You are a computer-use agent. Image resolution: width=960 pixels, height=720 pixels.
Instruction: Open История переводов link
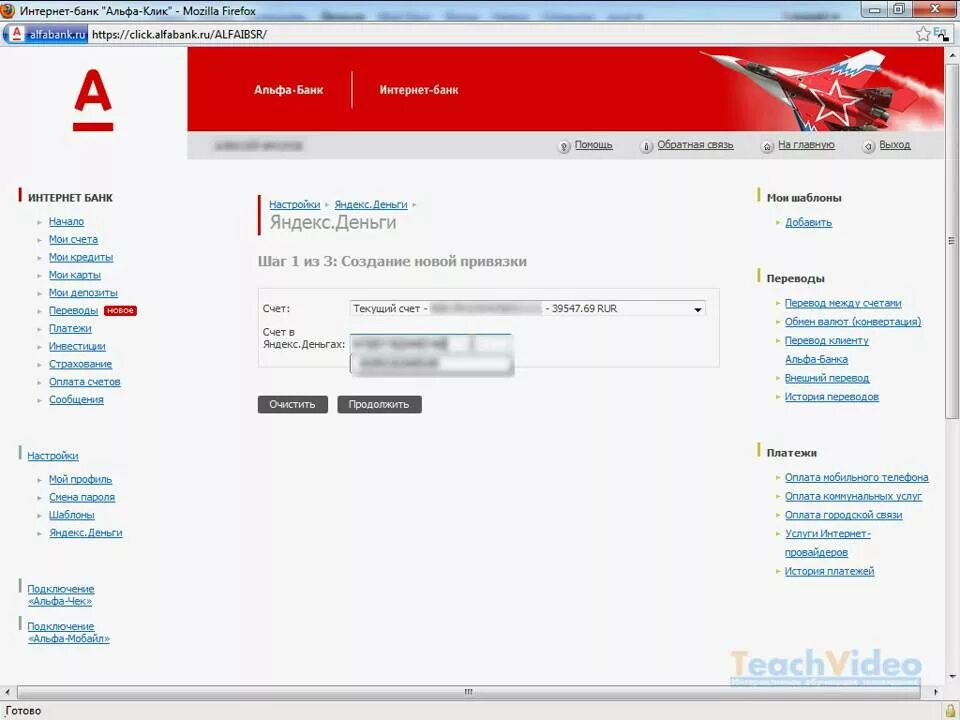point(831,397)
